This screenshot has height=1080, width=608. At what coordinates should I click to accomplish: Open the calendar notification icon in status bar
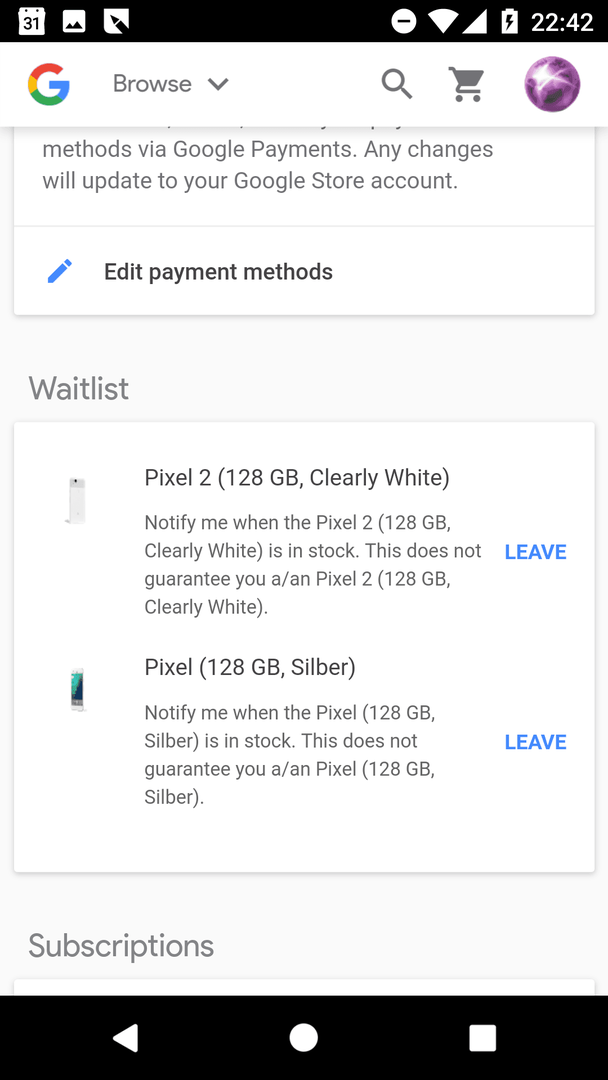click(x=32, y=21)
